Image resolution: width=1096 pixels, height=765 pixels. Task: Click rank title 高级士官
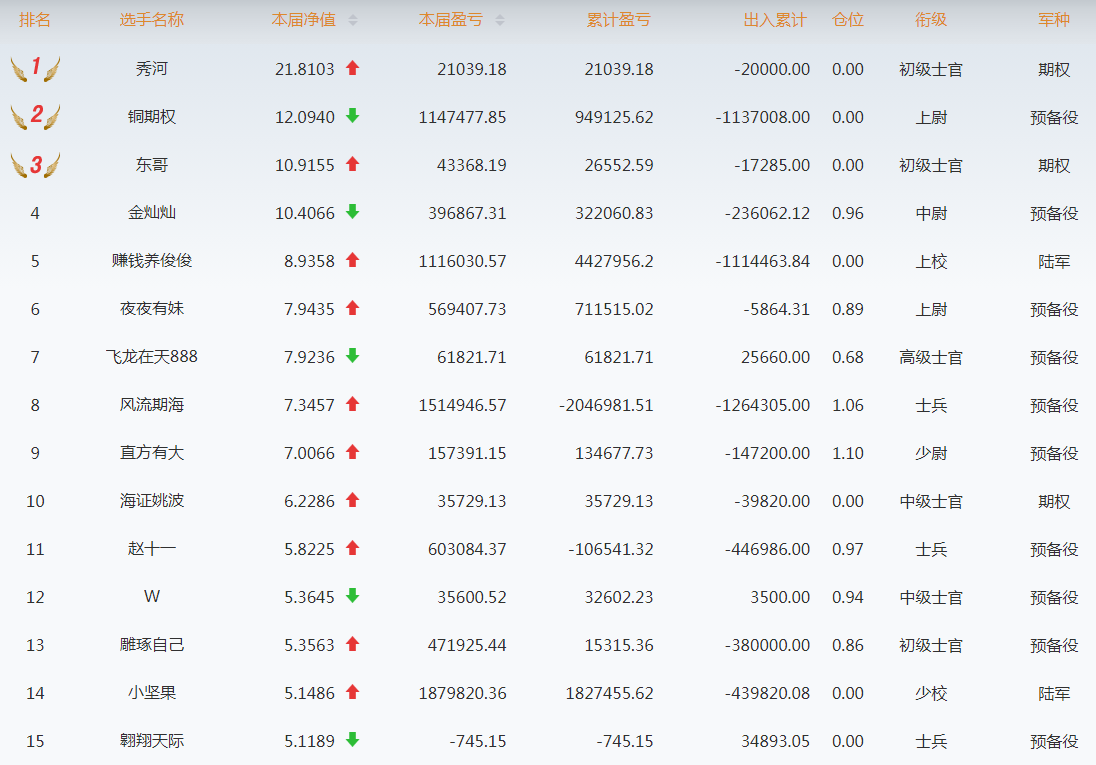click(931, 357)
